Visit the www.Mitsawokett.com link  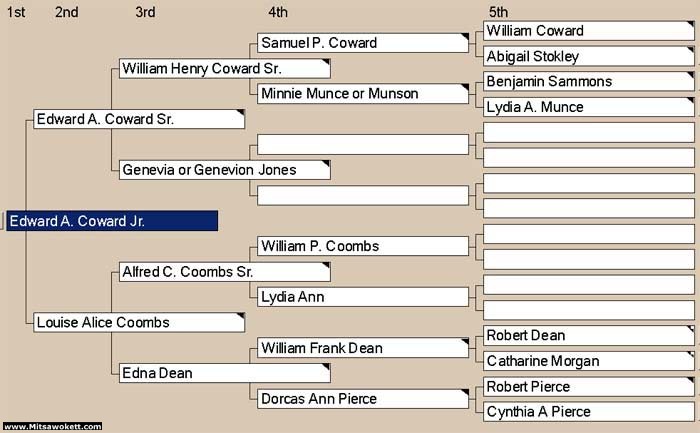click(52, 426)
